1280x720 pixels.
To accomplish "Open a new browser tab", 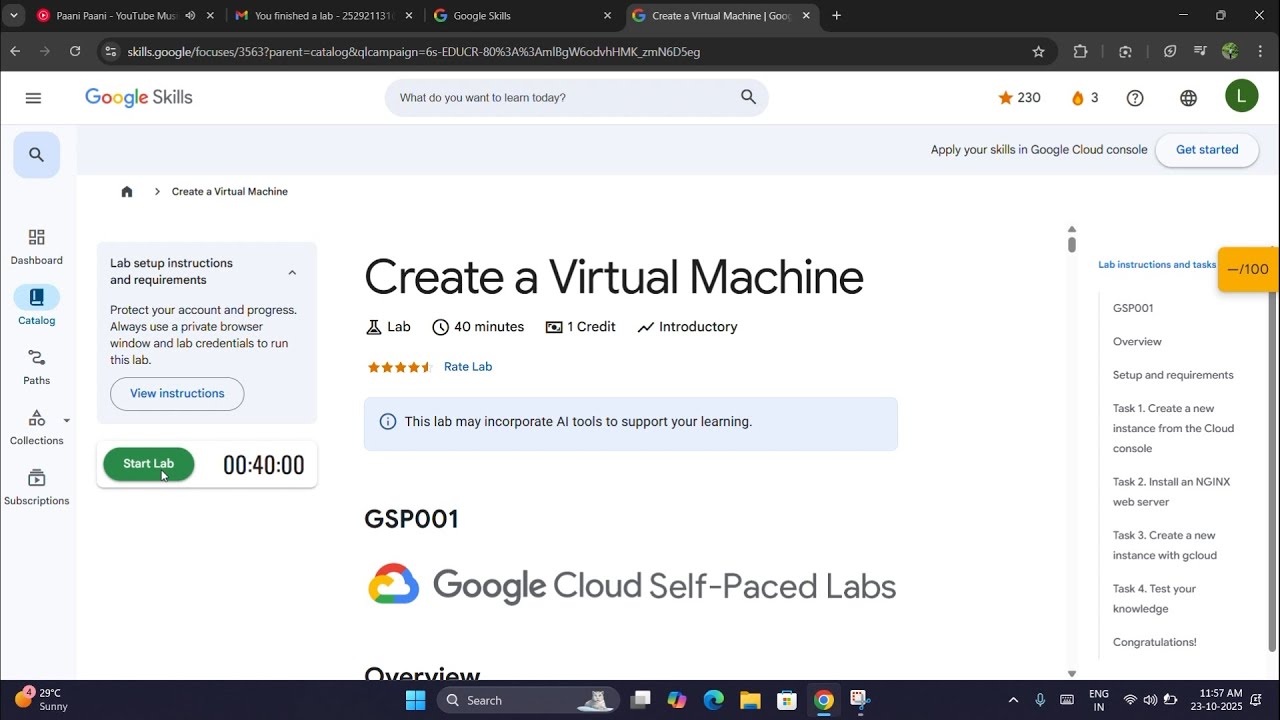I will coord(837,16).
